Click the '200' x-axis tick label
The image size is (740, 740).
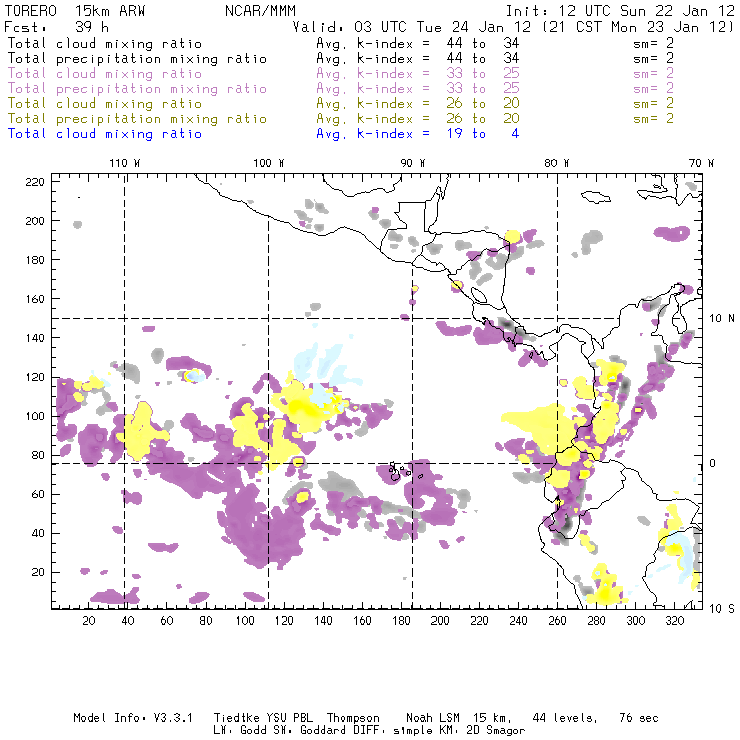pyautogui.click(x=440, y=621)
